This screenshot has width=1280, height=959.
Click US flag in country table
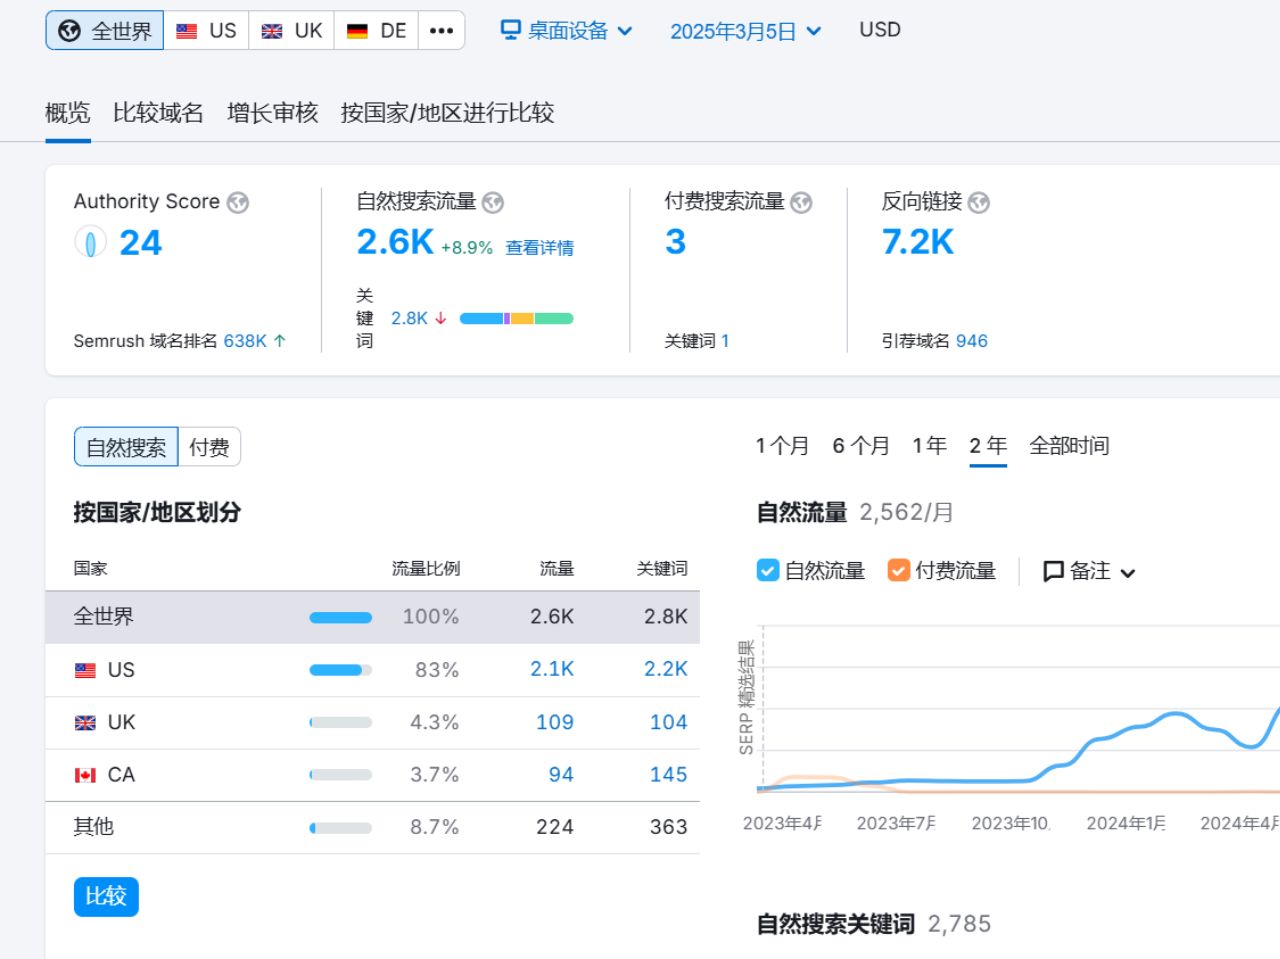pos(86,670)
